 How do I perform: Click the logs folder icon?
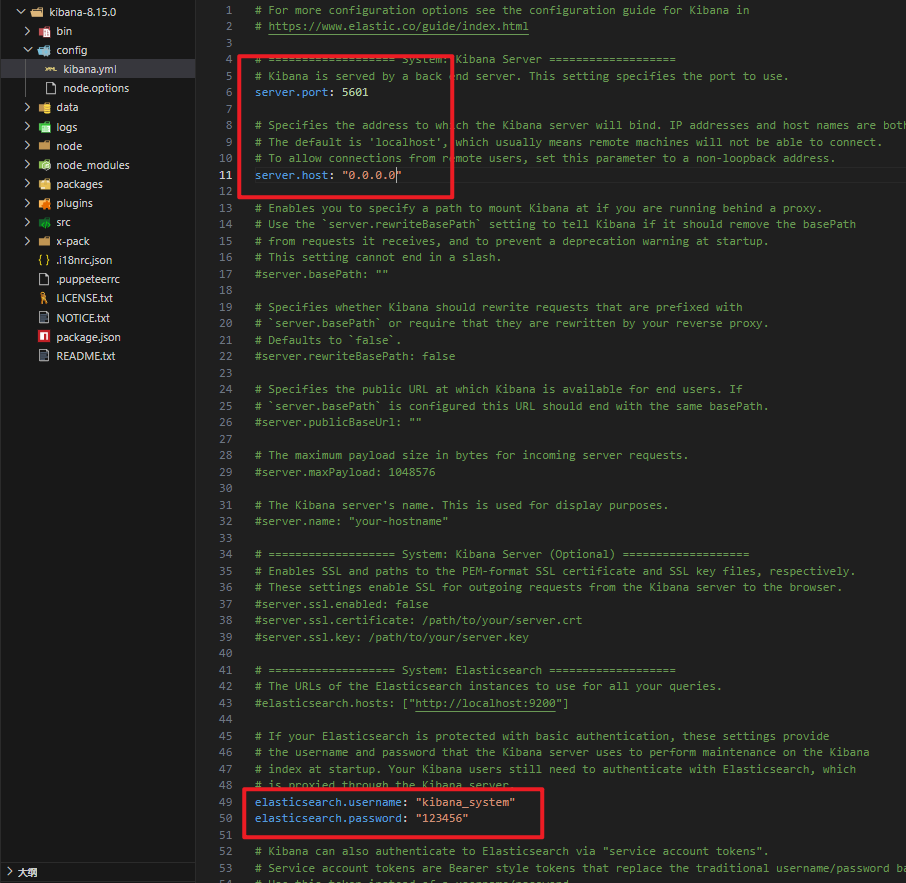(44, 127)
